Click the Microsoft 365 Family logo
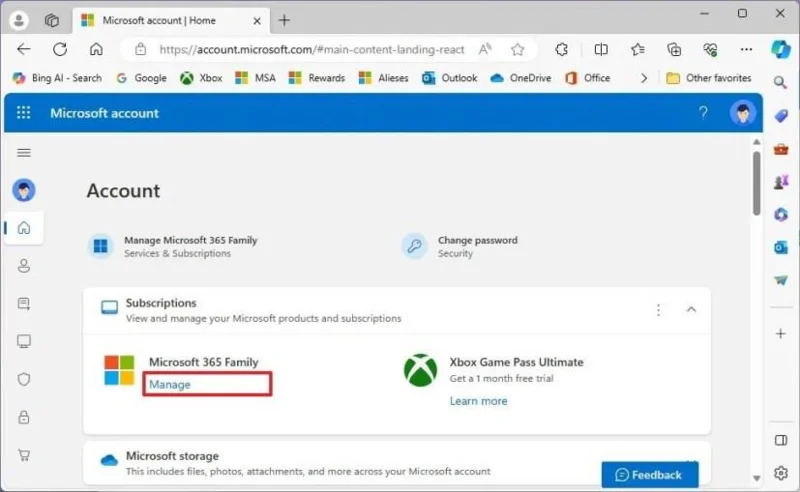 (x=119, y=370)
